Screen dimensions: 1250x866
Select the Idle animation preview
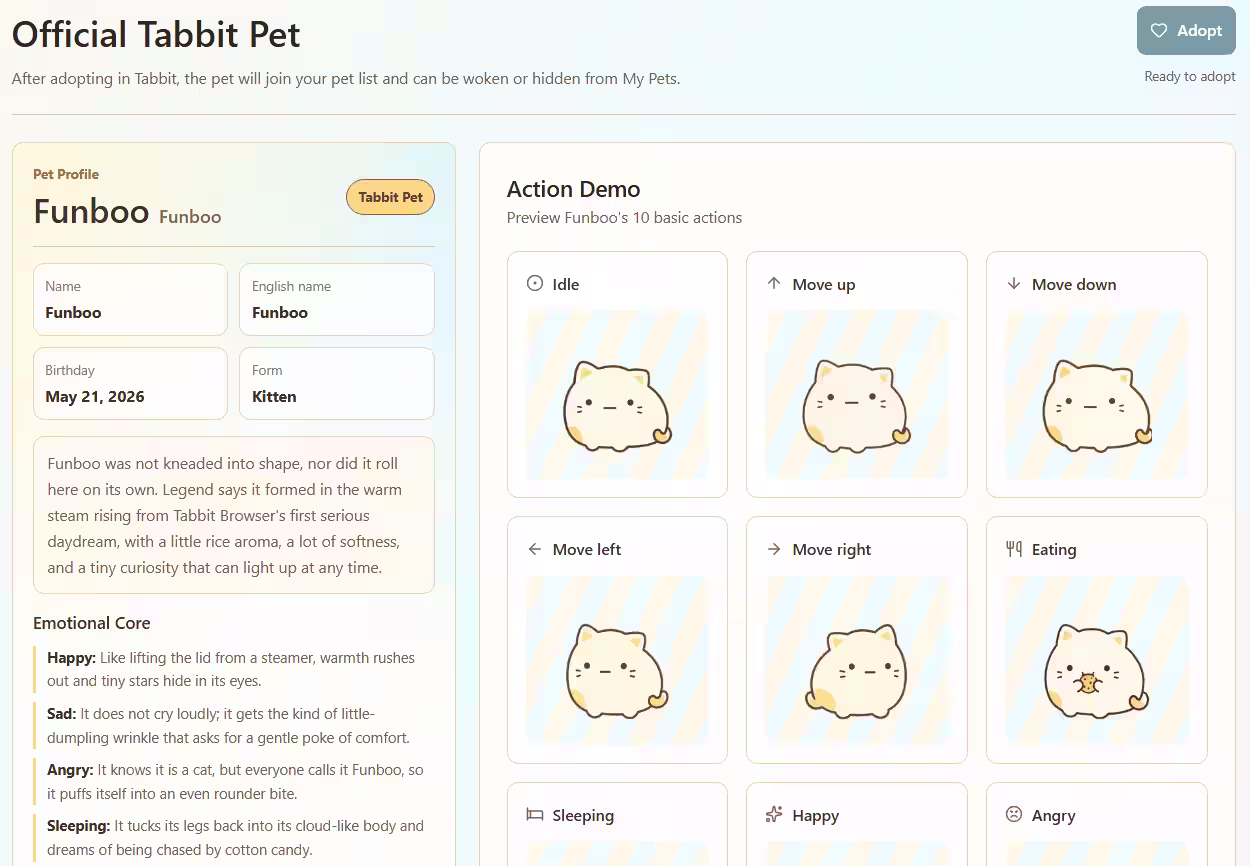click(x=617, y=395)
